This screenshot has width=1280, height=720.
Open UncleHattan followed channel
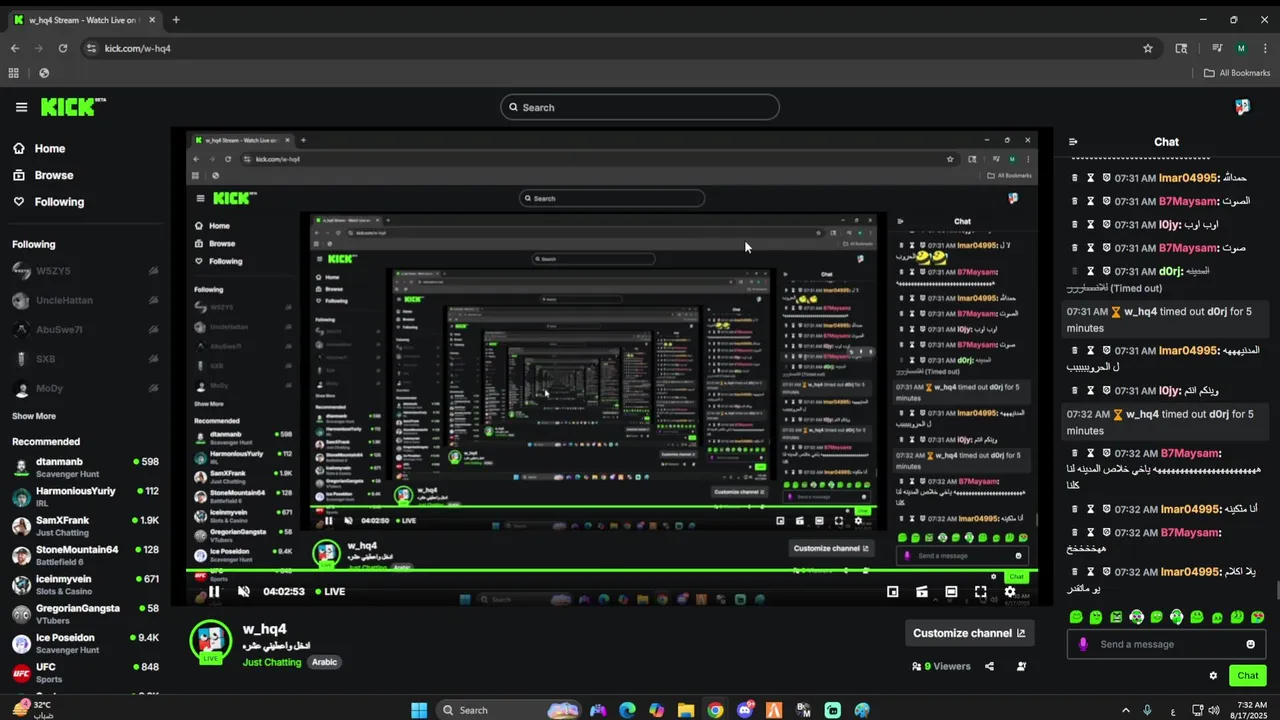[85, 300]
